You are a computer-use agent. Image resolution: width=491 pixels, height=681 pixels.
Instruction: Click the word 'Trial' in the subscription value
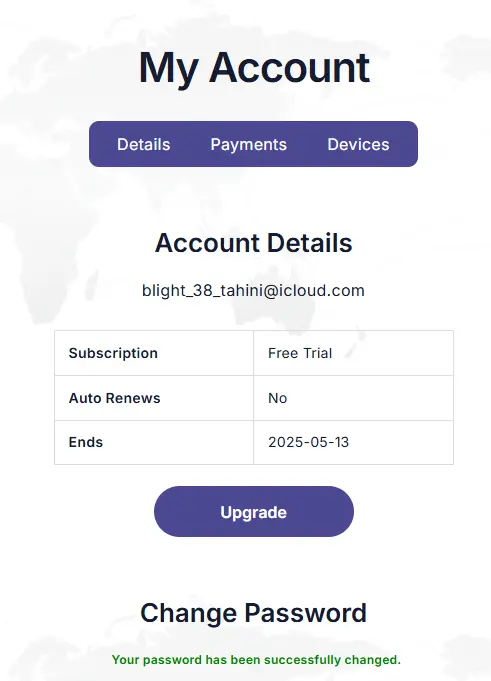pyautogui.click(x=317, y=353)
